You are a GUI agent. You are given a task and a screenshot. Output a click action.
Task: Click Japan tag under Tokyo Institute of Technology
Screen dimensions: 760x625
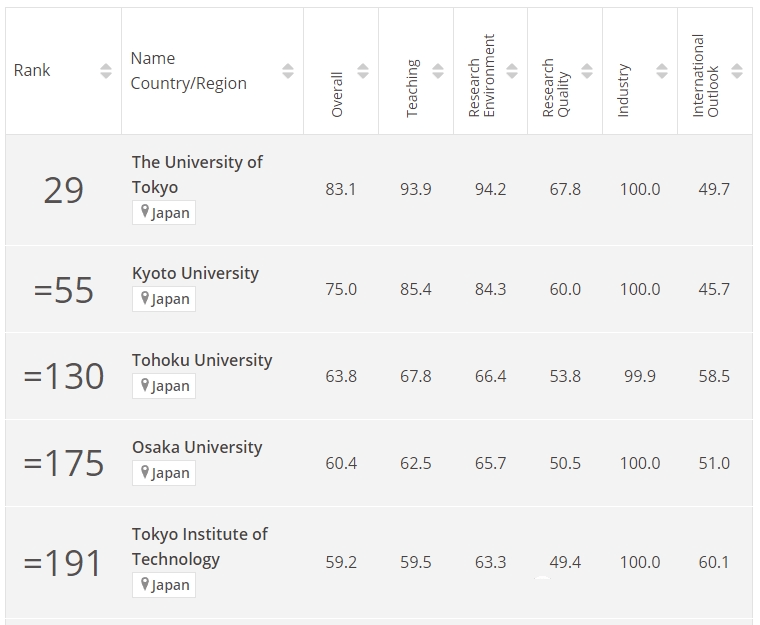[164, 585]
